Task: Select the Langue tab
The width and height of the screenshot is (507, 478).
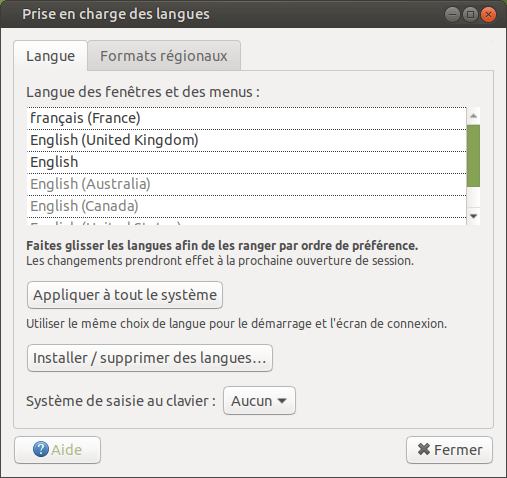Action: [50, 56]
